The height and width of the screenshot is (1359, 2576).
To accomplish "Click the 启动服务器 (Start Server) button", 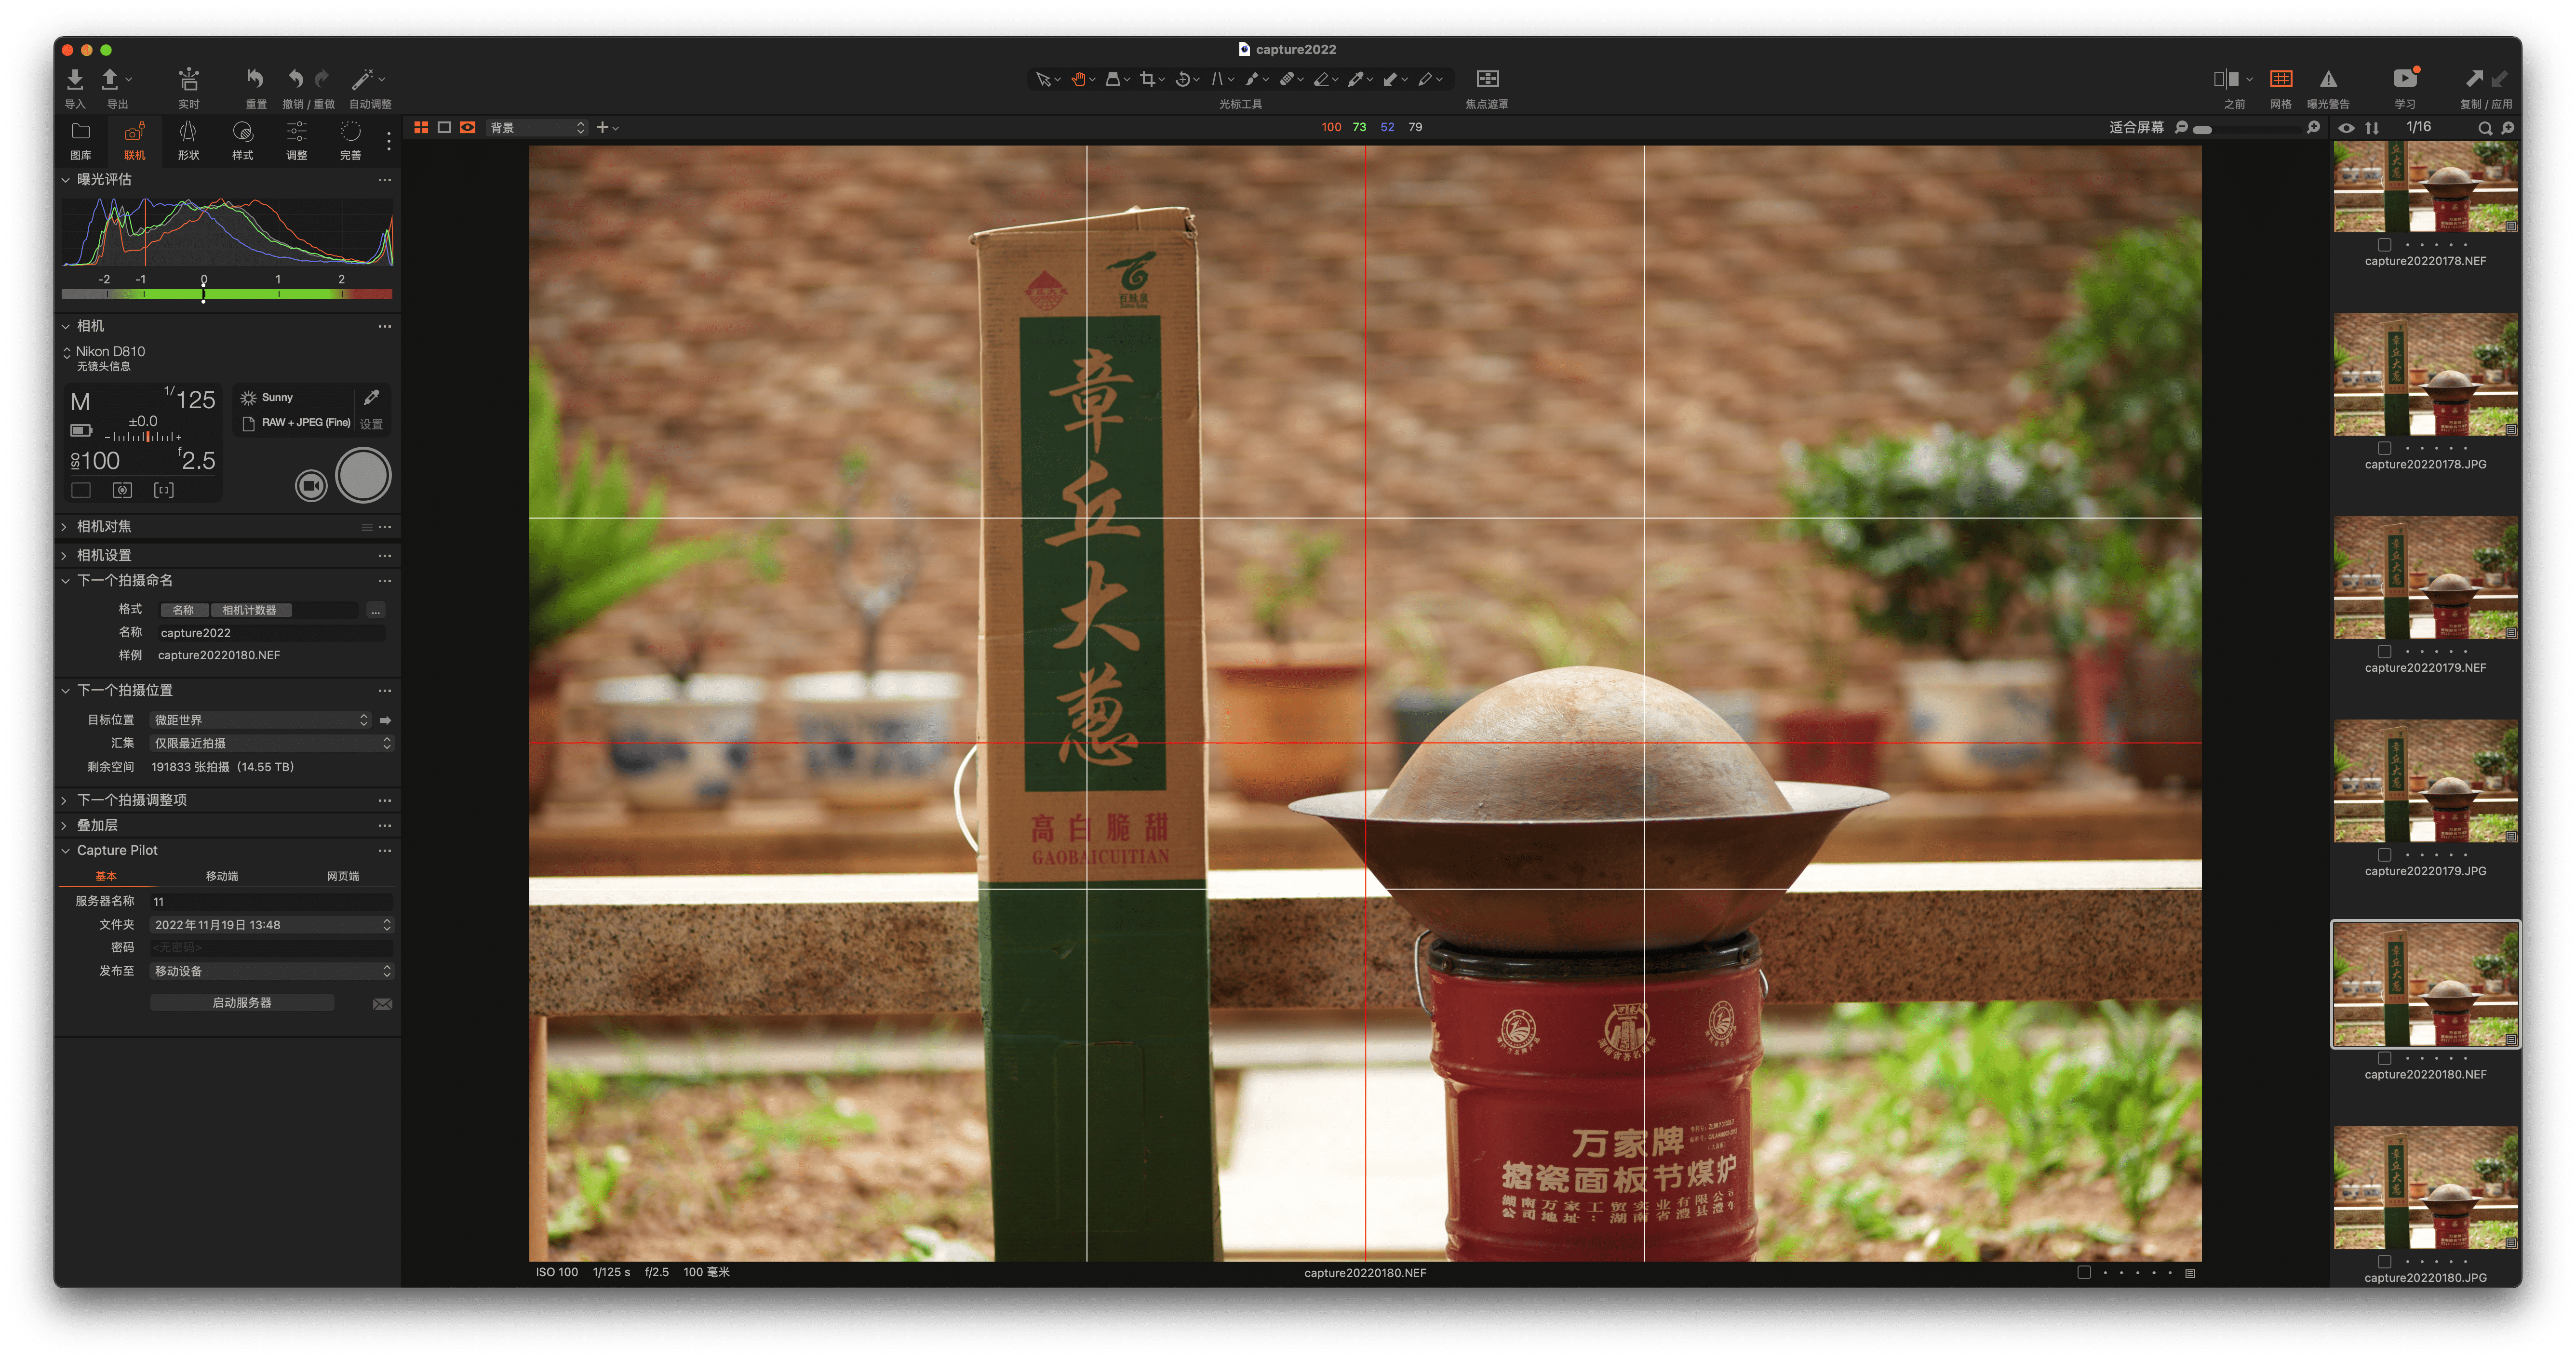I will 242,1002.
